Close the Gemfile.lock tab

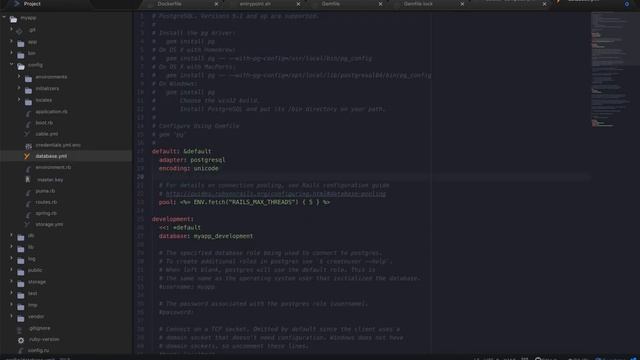pyautogui.click(x=462, y=4)
